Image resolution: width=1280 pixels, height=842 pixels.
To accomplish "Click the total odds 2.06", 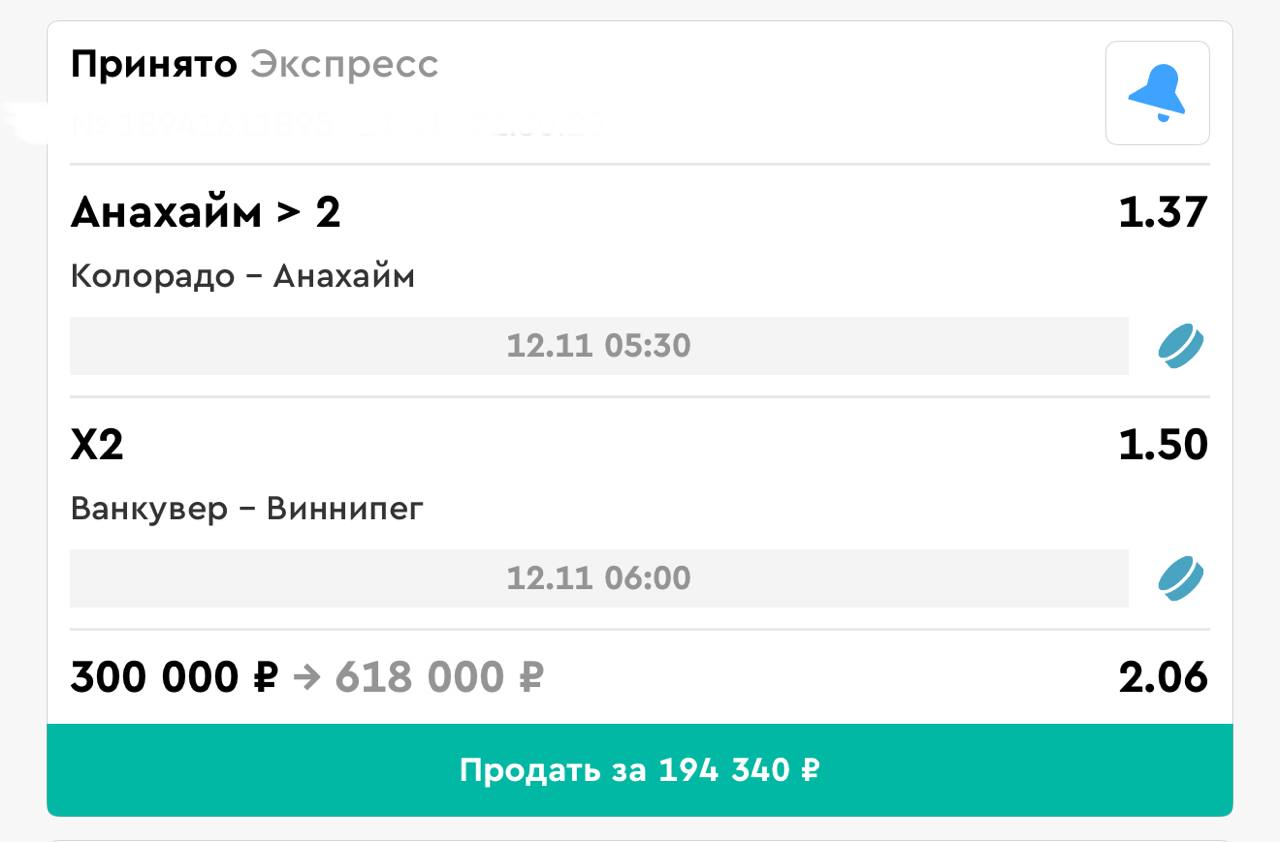I will tap(1163, 678).
